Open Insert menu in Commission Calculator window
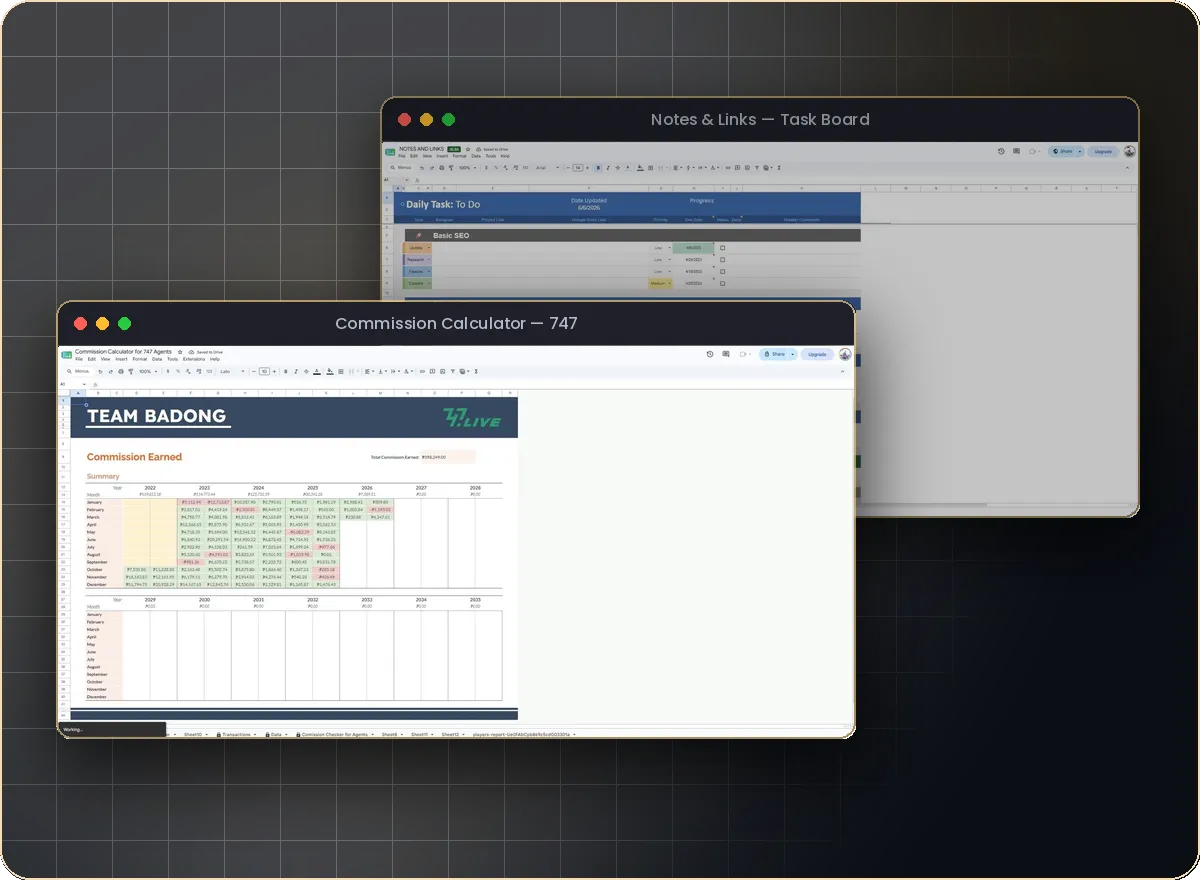Viewport: 1200px width, 880px height. [121, 359]
